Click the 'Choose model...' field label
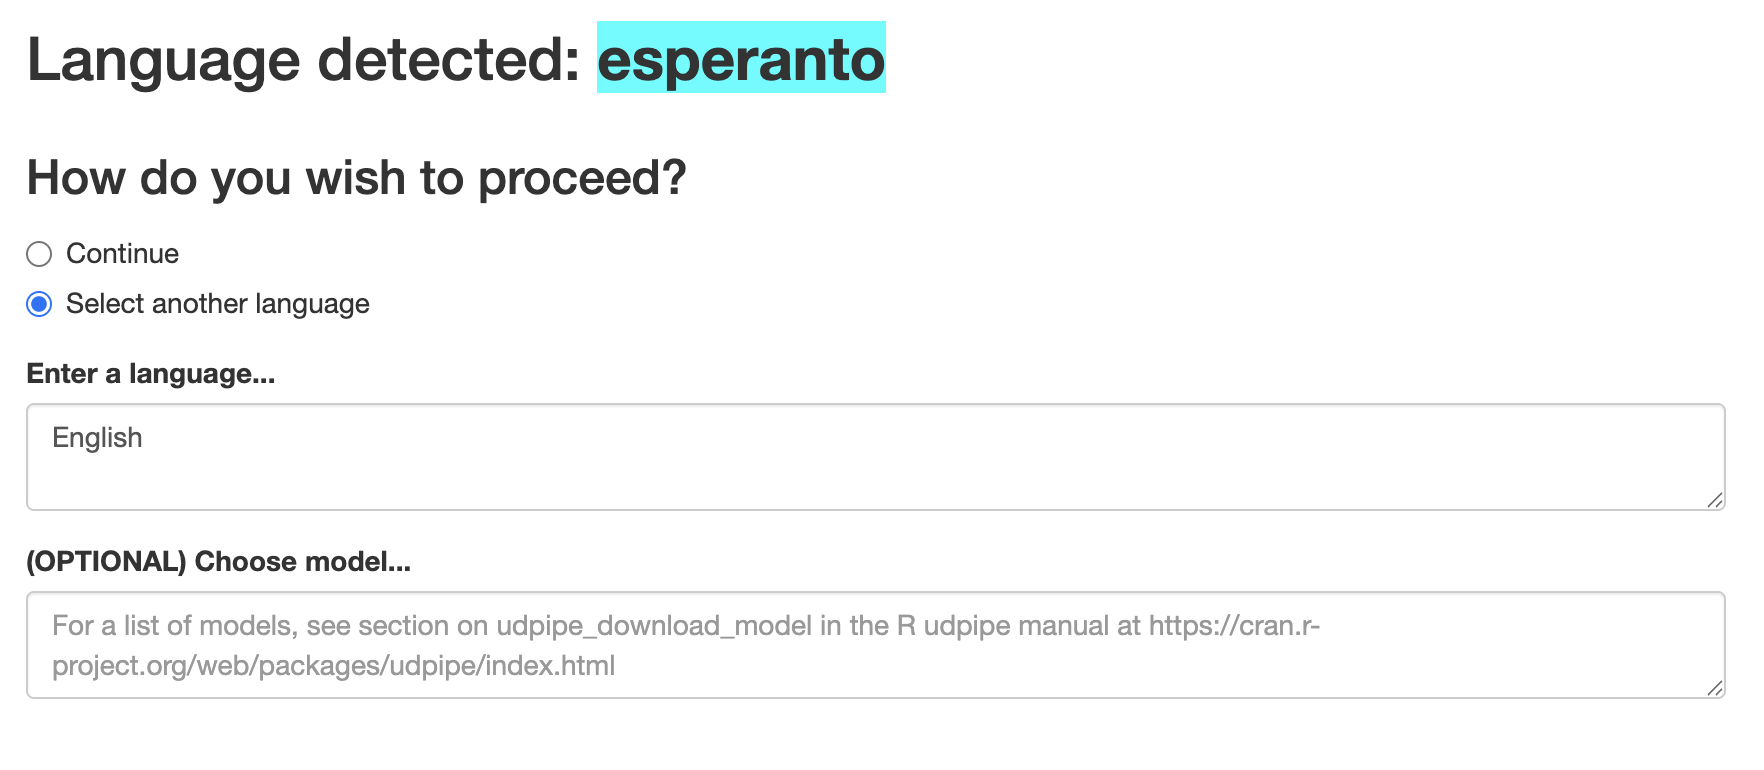Image resolution: width=1764 pixels, height=770 pixels. point(302,562)
